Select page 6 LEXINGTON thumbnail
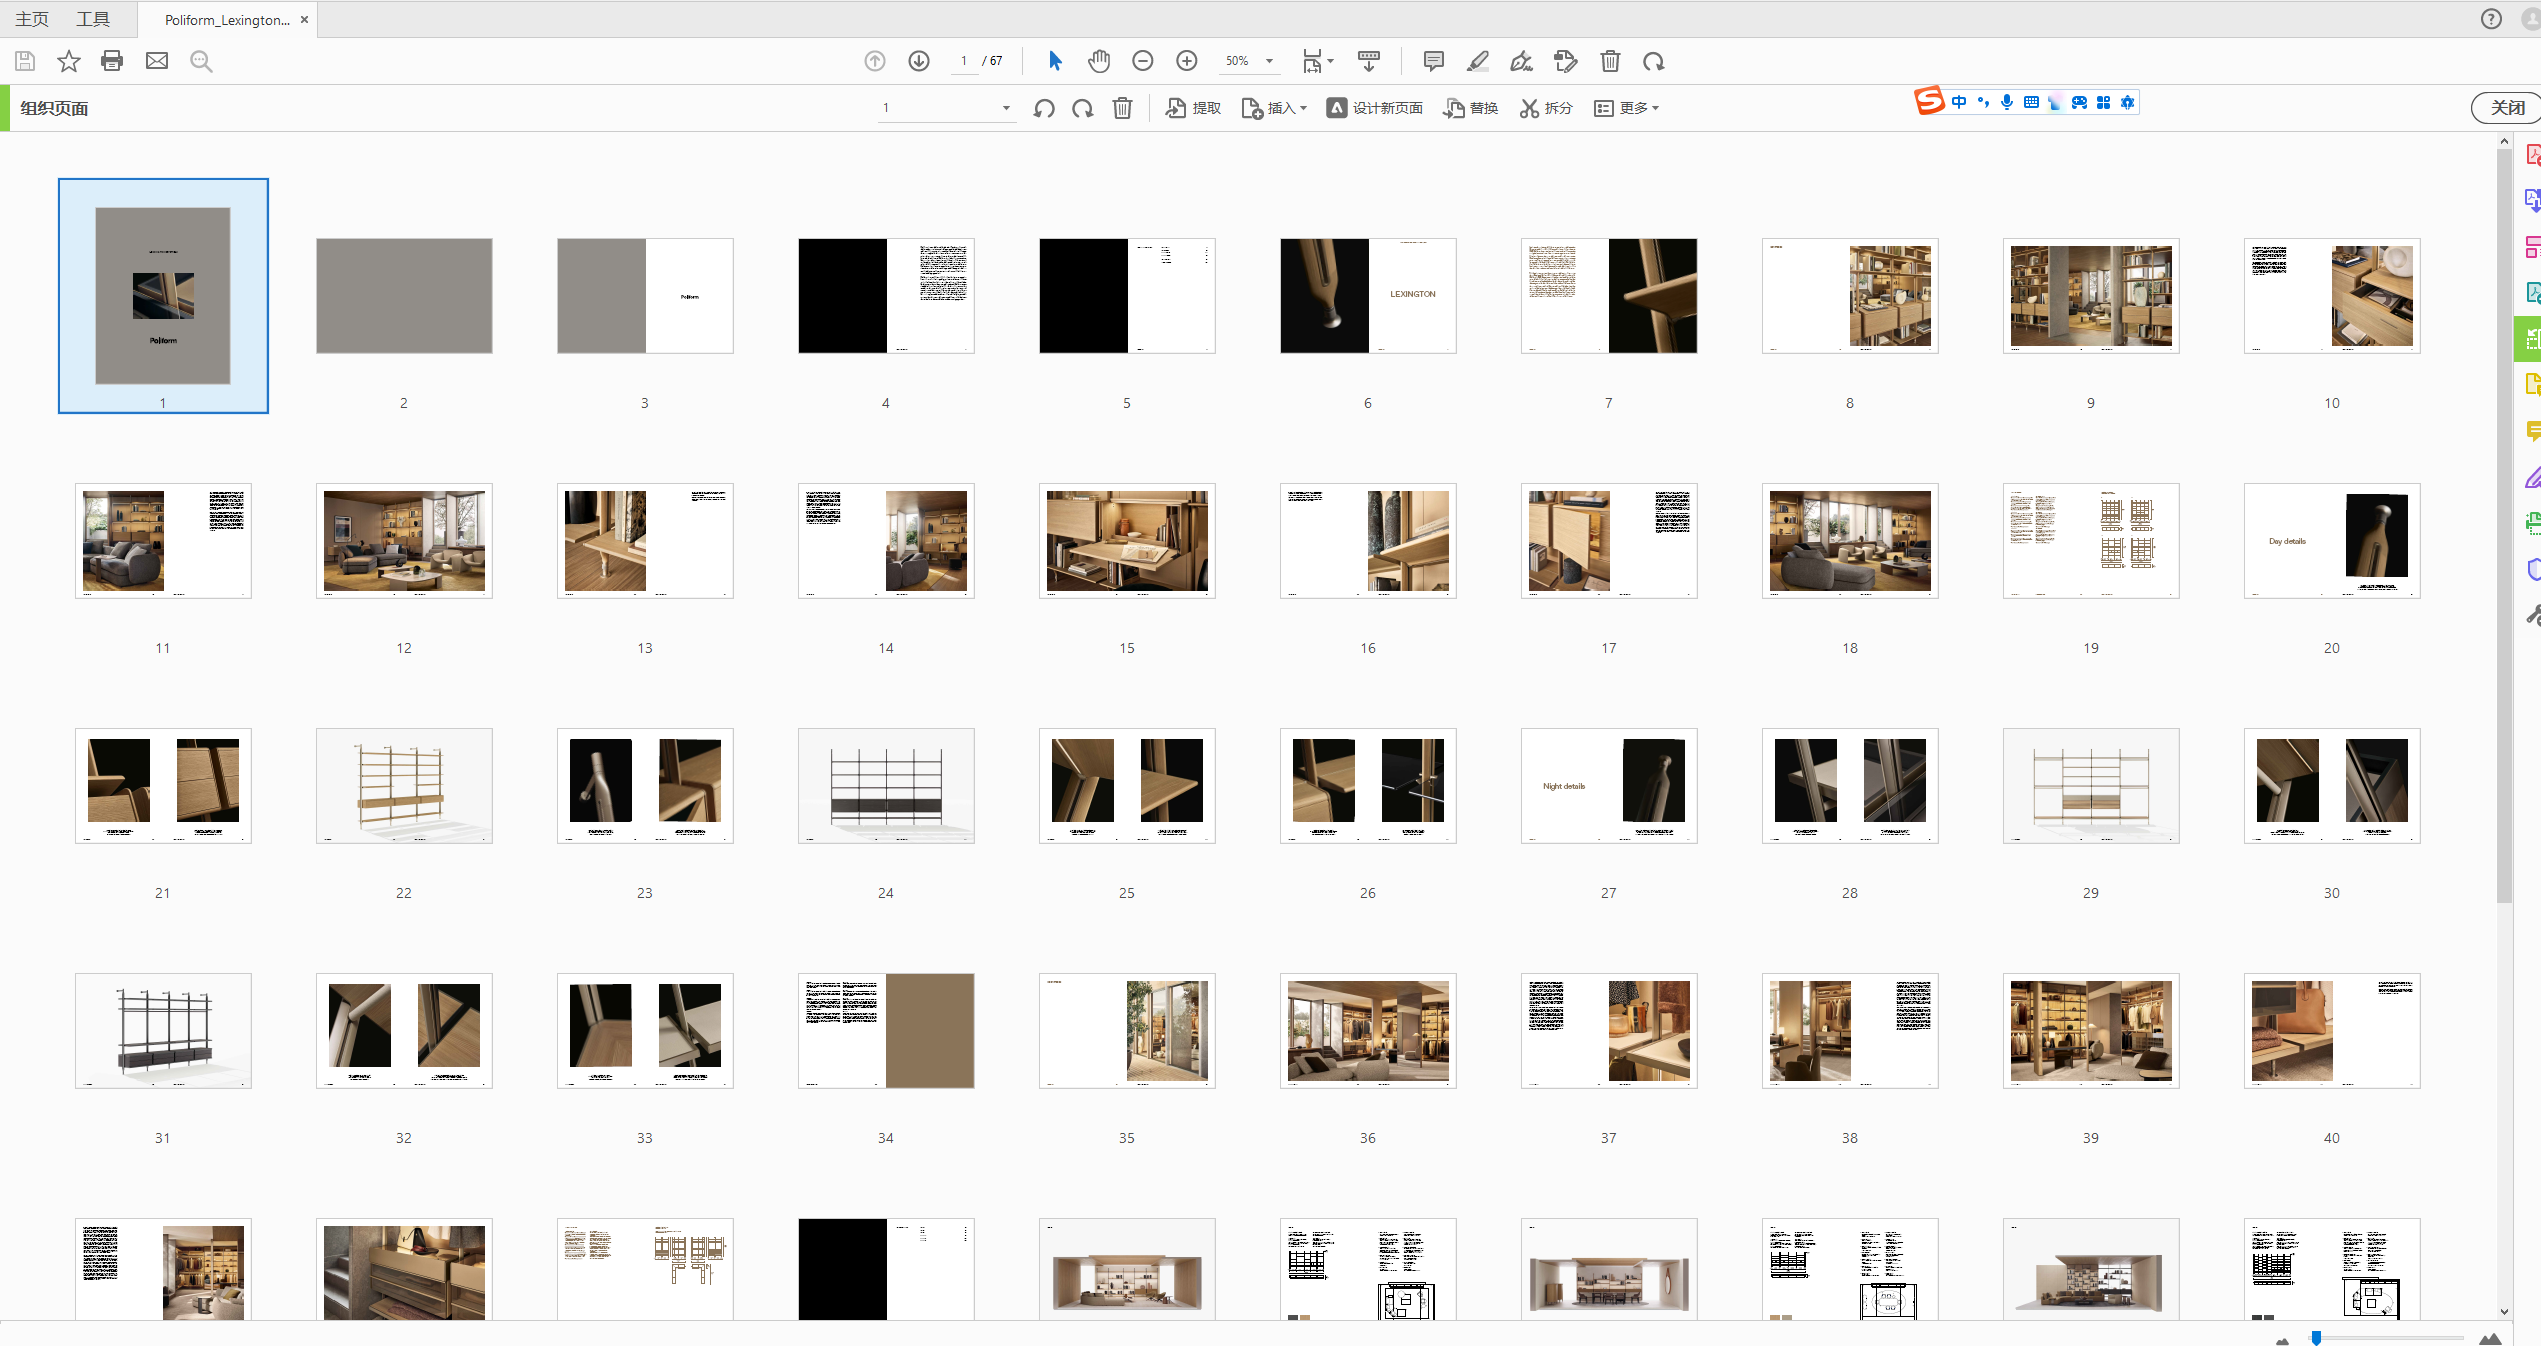Screen dimensions: 2541x1346 1368,296
